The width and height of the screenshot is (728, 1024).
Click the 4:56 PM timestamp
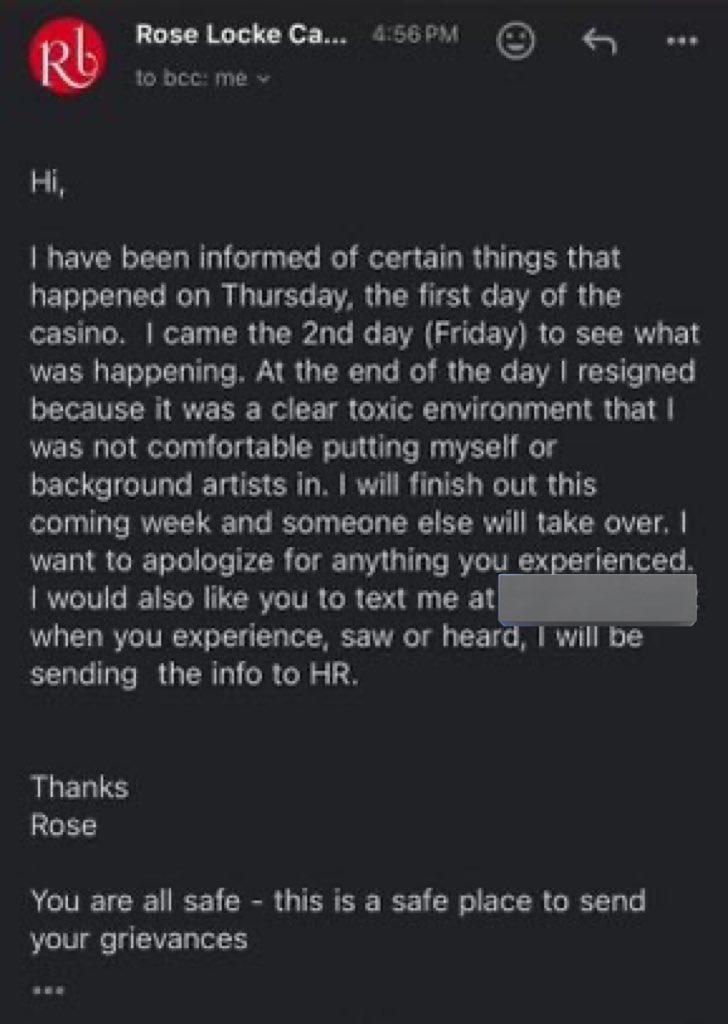414,35
